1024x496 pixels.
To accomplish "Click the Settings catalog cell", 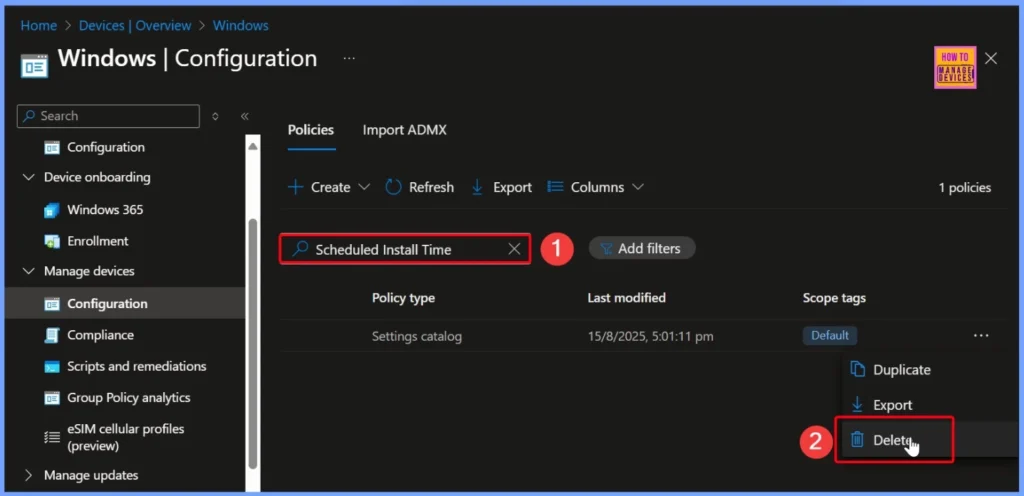I will (417, 337).
